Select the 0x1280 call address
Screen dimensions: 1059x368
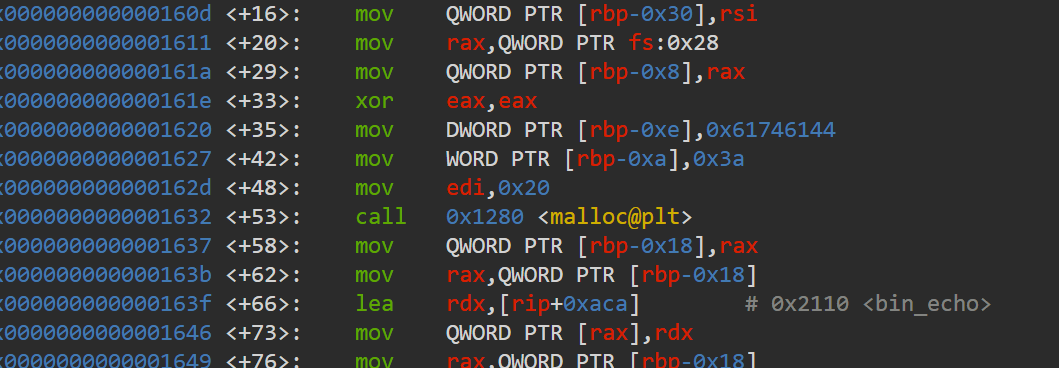(x=484, y=217)
